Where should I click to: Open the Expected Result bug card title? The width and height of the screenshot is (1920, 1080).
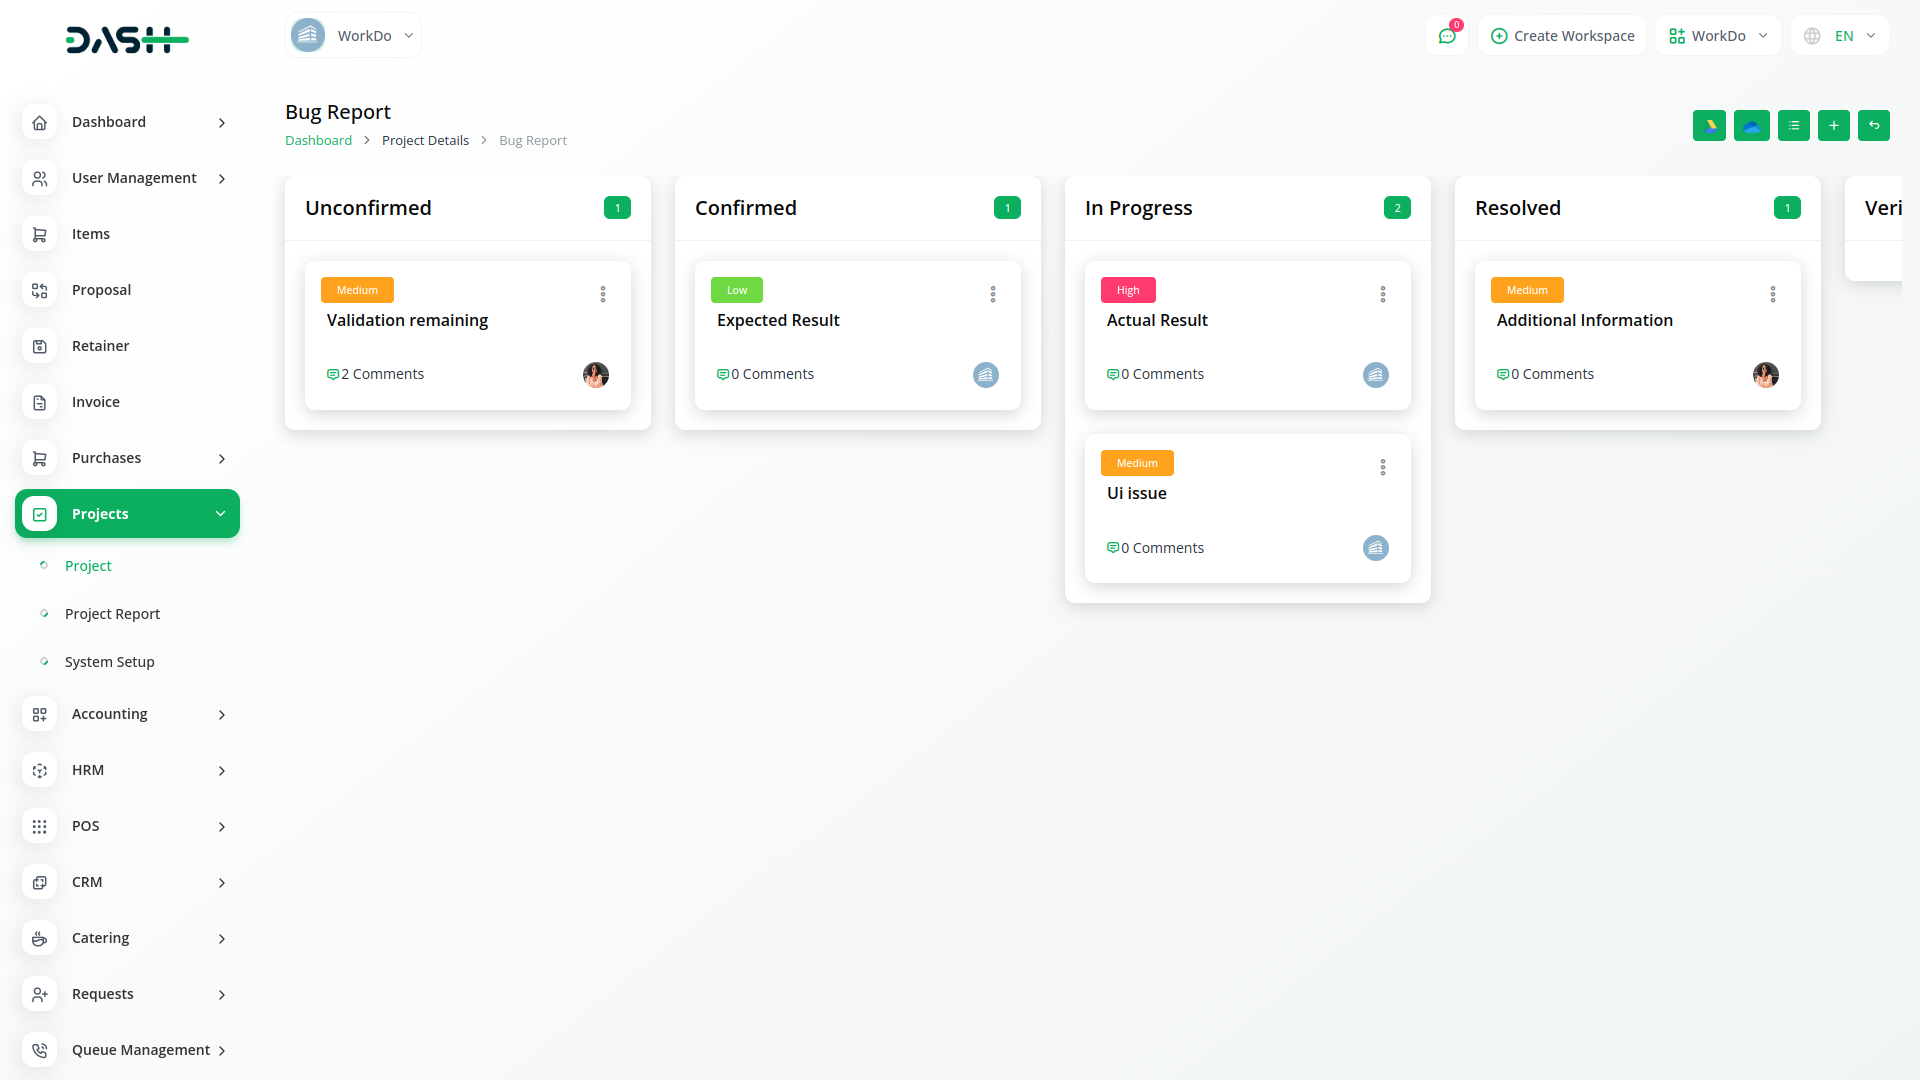(x=777, y=320)
